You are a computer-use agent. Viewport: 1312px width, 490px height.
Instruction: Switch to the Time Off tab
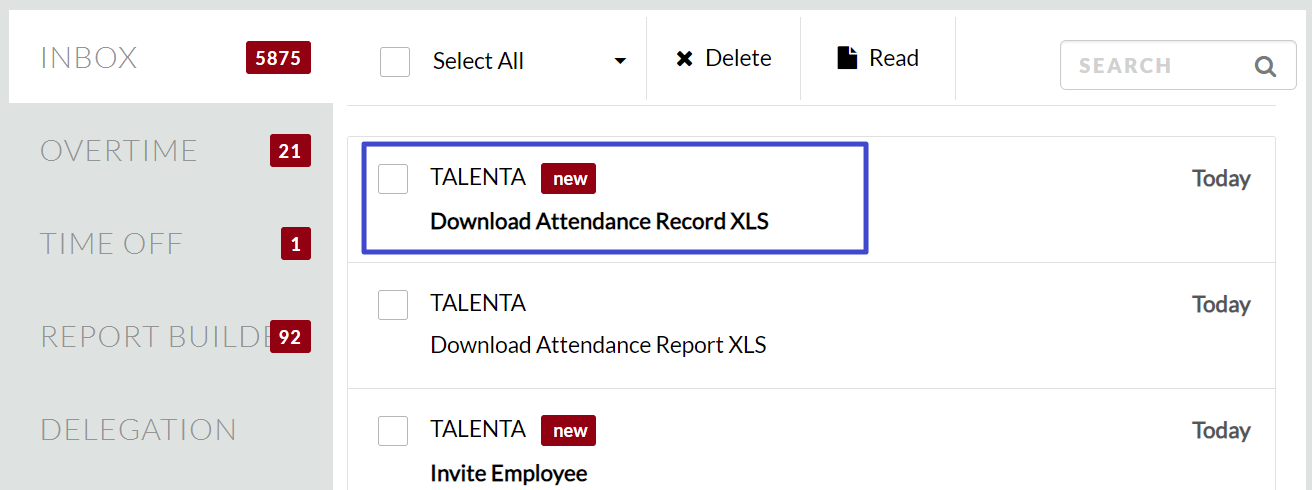click(x=111, y=244)
